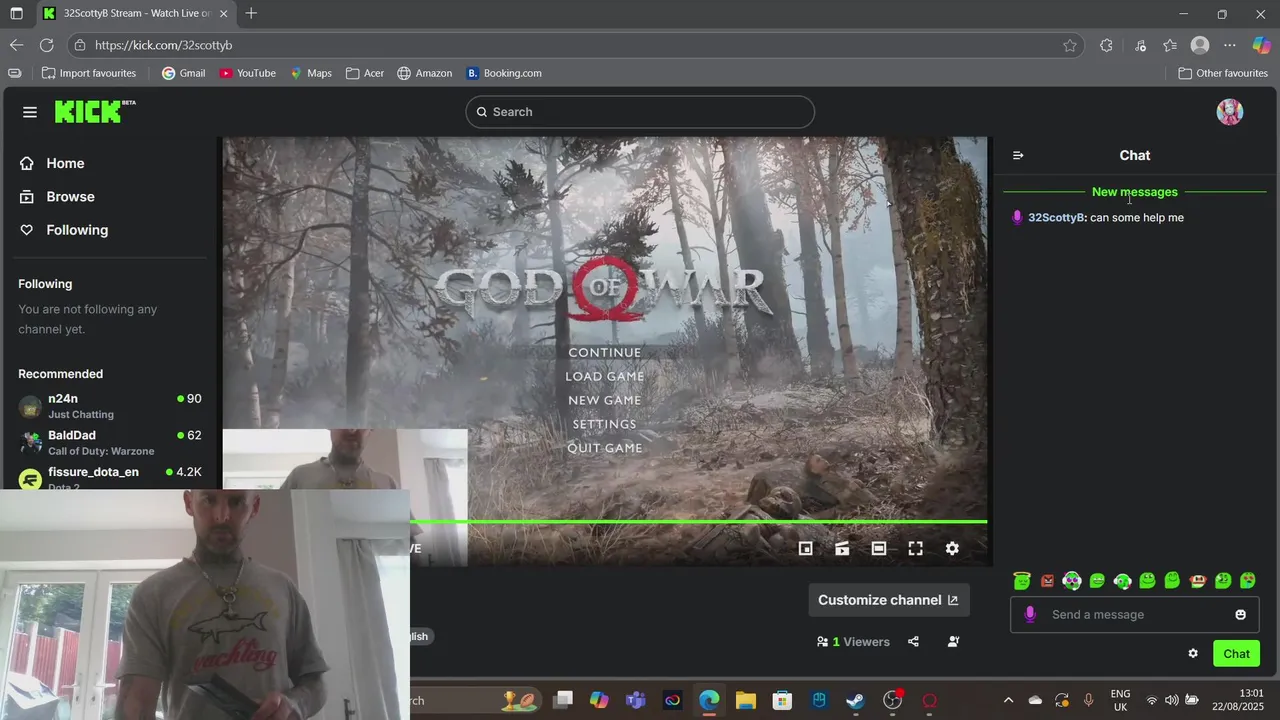Add this page to favourites star
Viewport: 1280px width, 720px height.
(x=1070, y=45)
